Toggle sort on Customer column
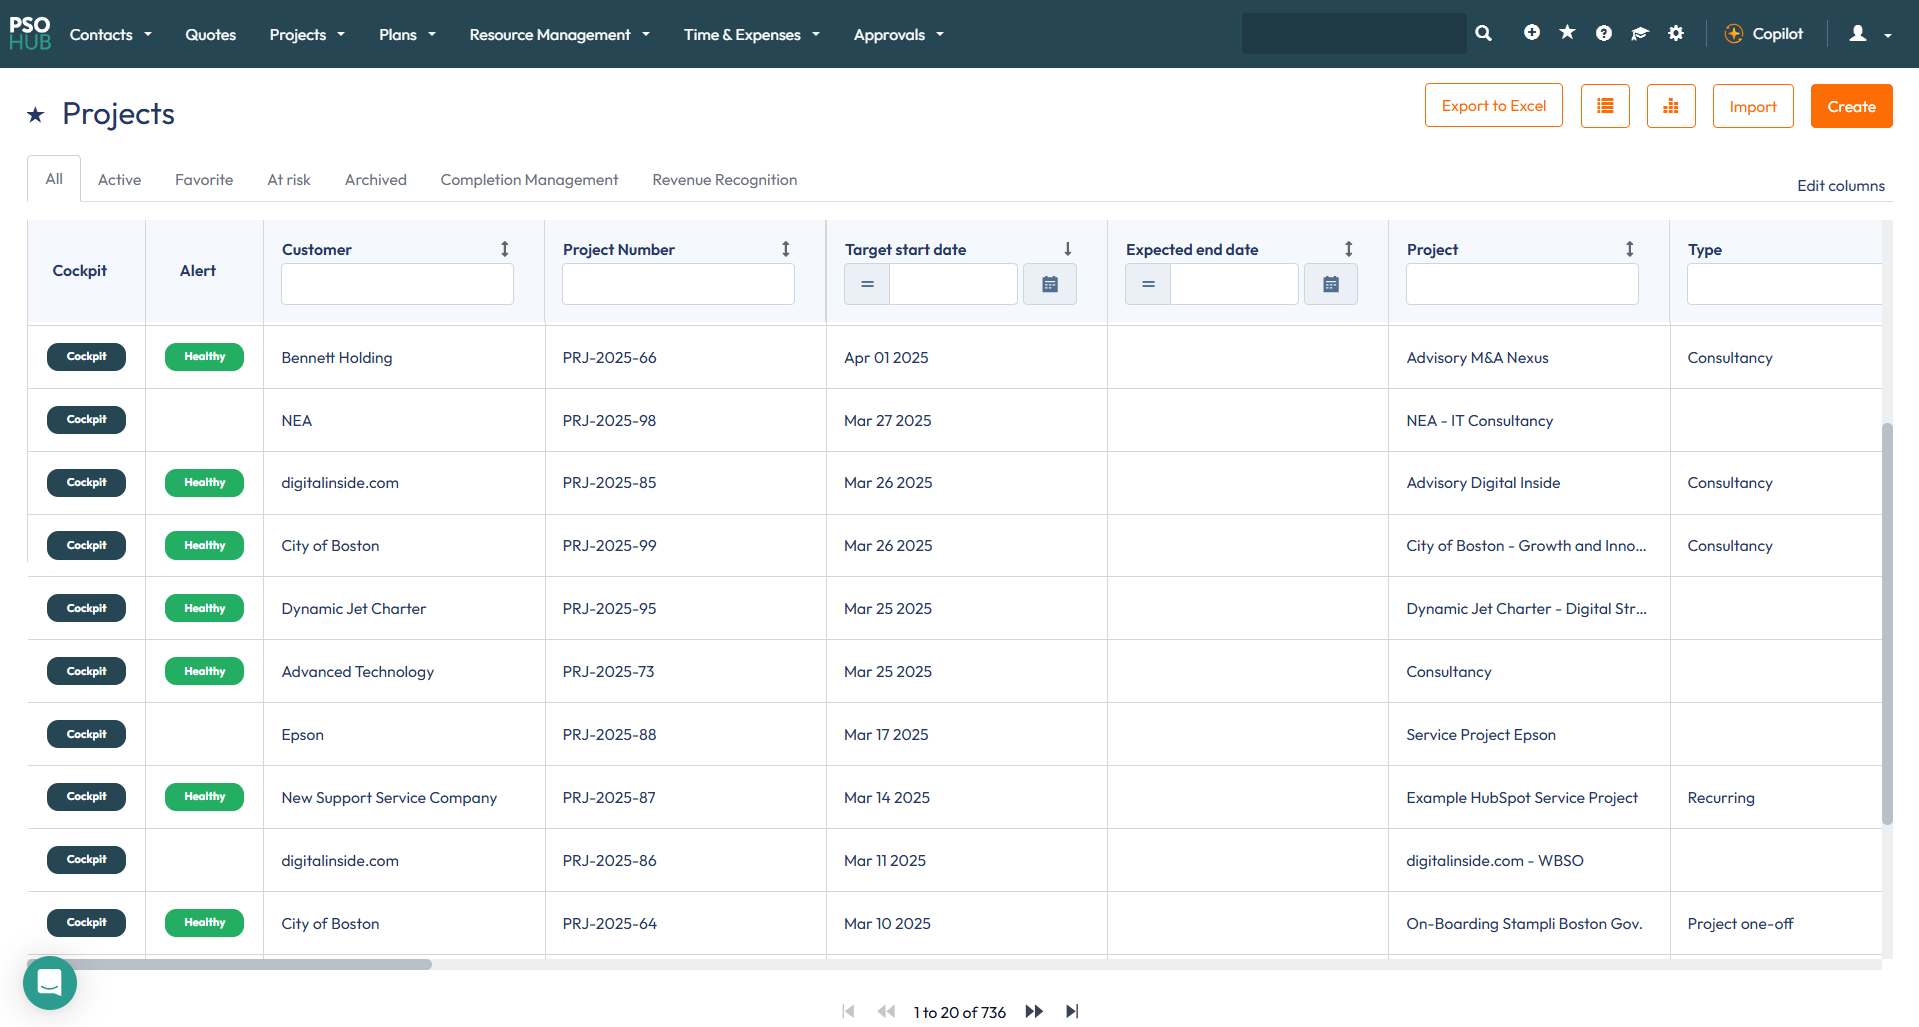Image resolution: width=1919 pixels, height=1027 pixels. 505,249
